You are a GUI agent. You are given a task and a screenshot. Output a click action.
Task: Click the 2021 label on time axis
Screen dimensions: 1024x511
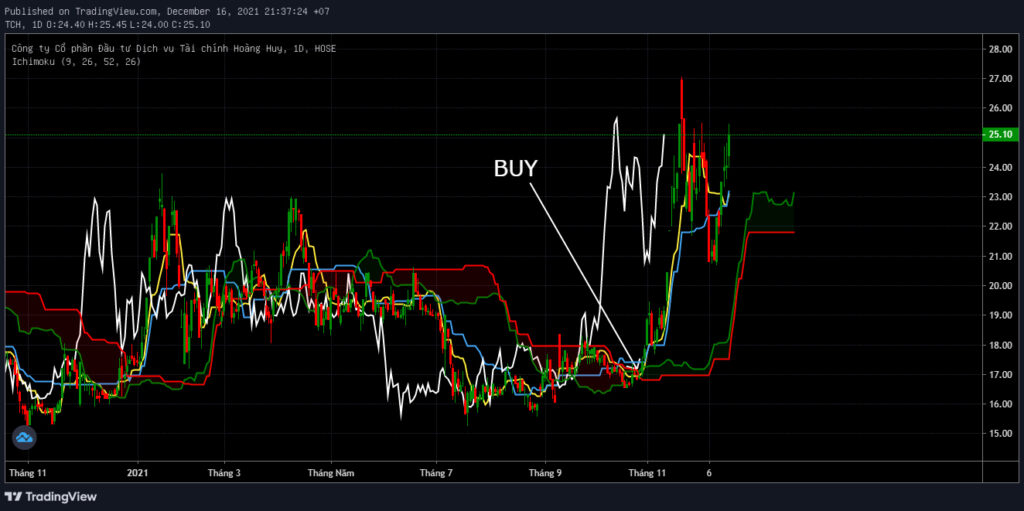pyautogui.click(x=138, y=472)
